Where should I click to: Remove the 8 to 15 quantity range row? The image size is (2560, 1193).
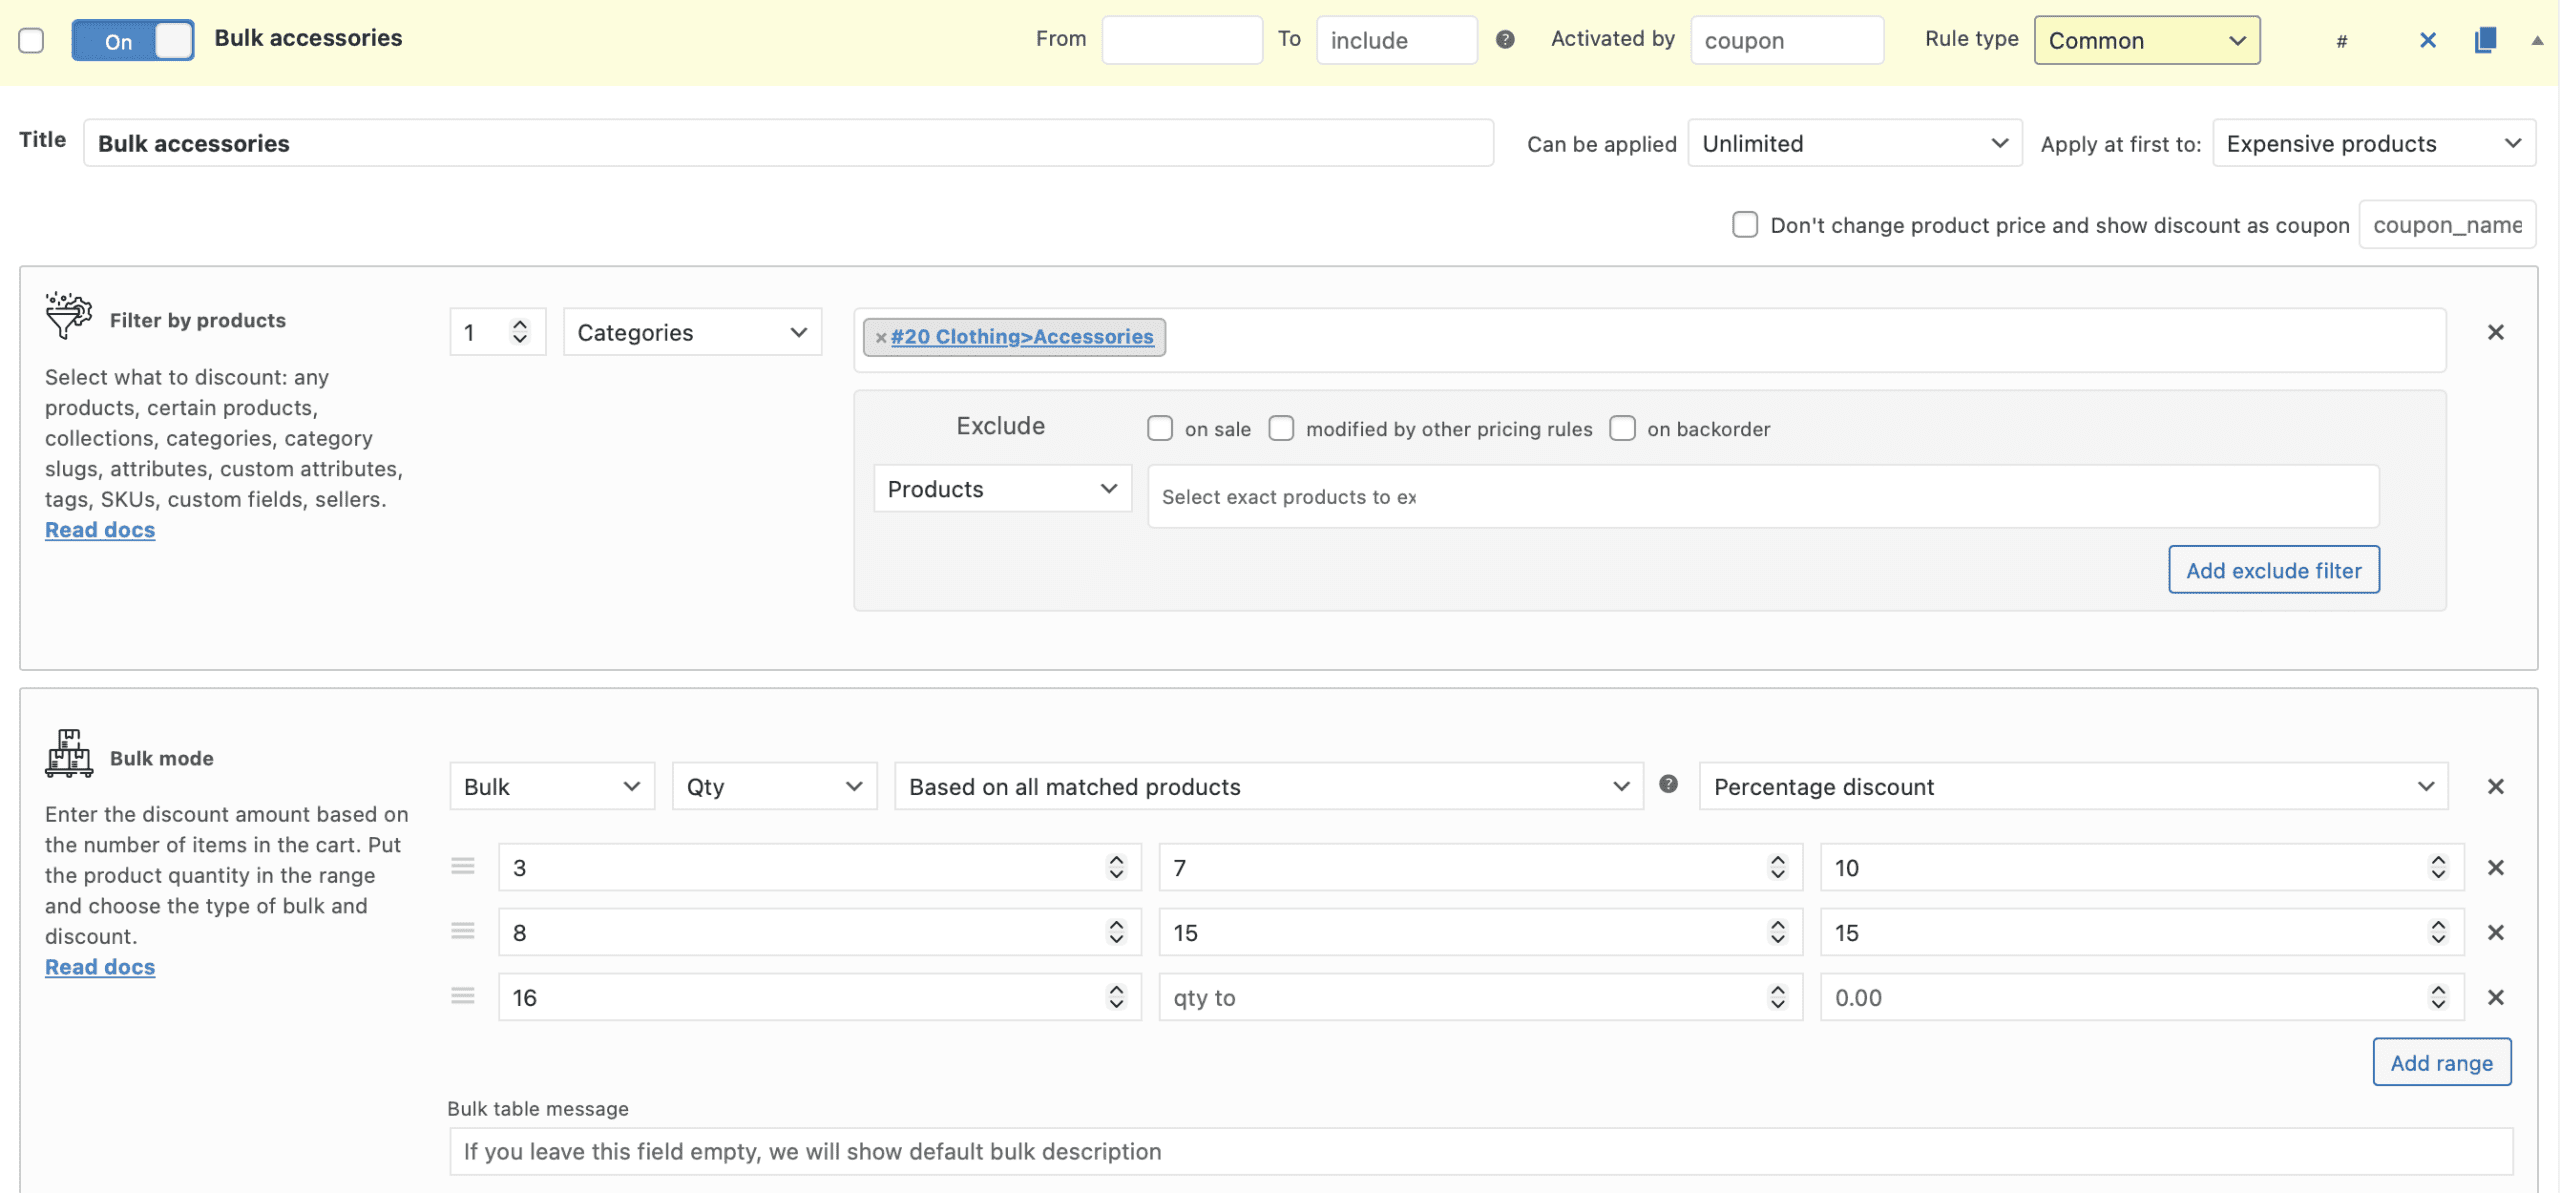2496,932
